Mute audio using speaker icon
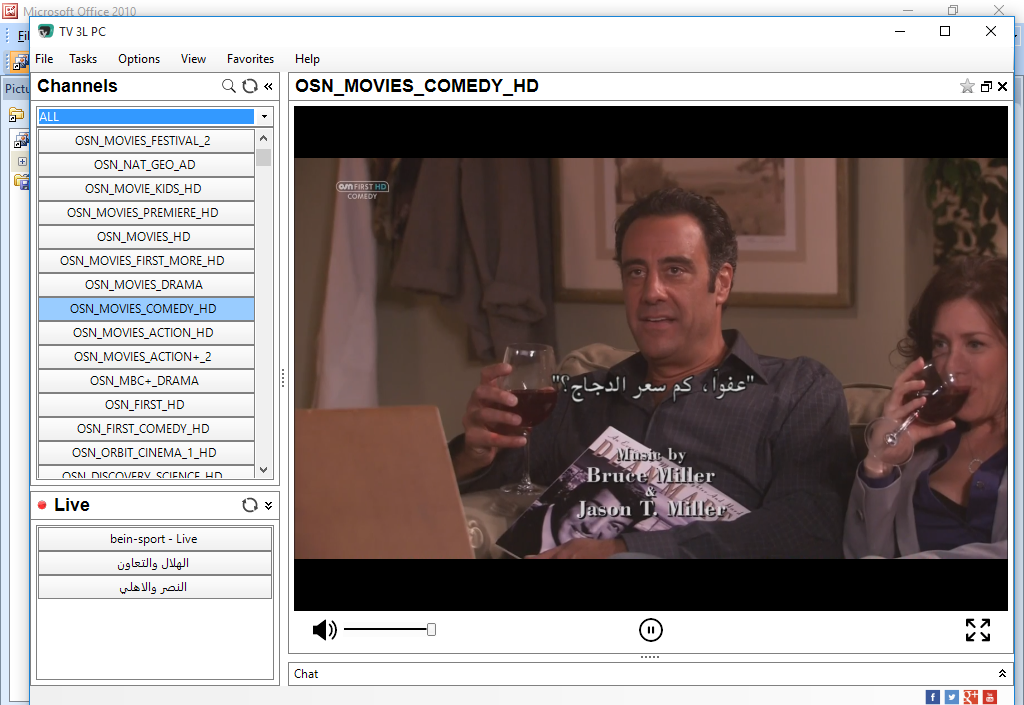The height and width of the screenshot is (705, 1024). [x=325, y=630]
